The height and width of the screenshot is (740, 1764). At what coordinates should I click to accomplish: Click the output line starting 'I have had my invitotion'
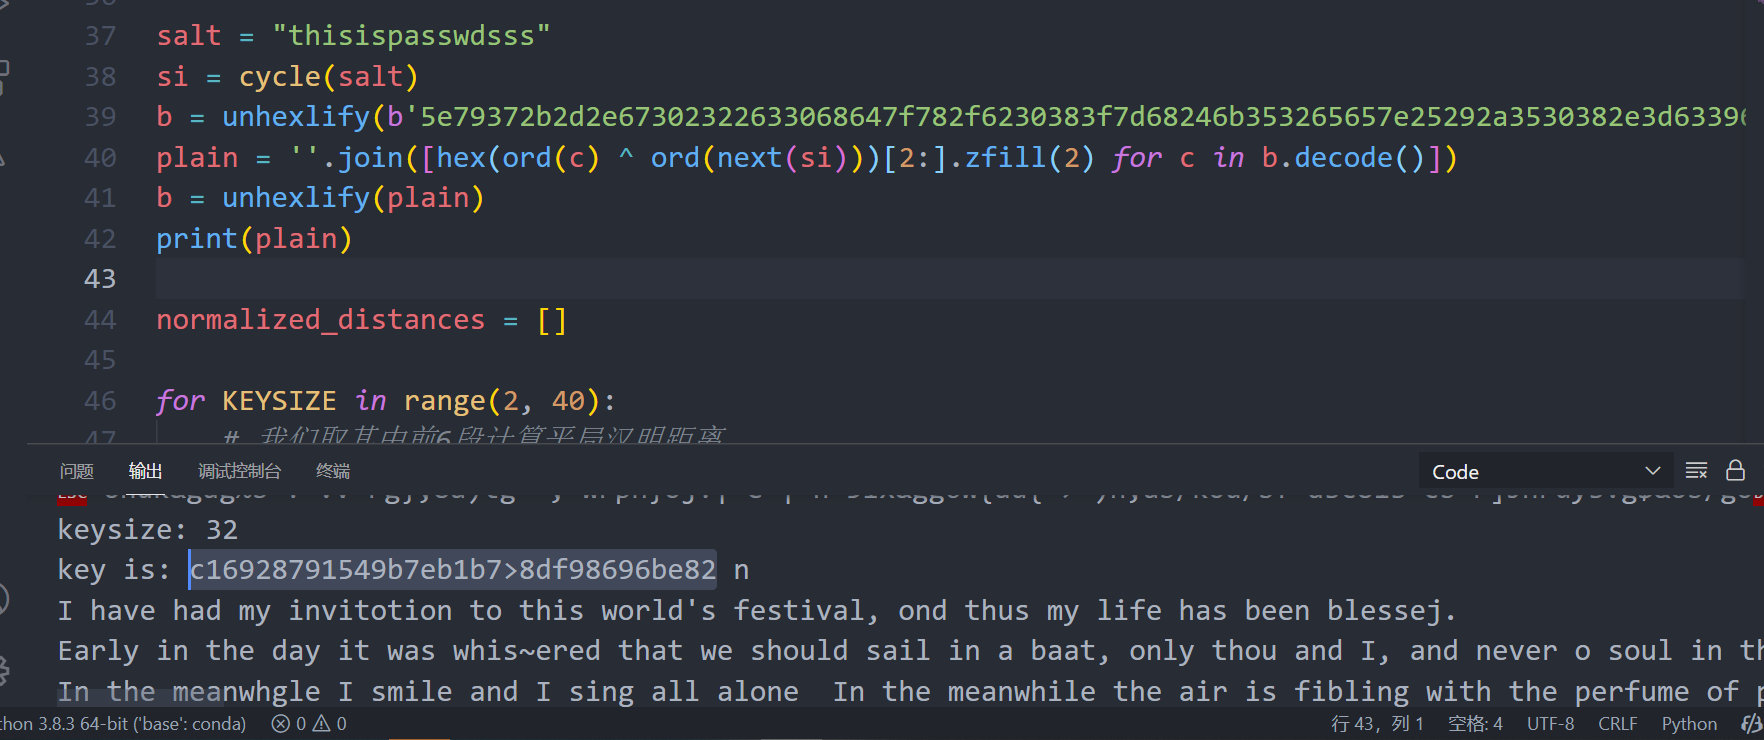(757, 610)
